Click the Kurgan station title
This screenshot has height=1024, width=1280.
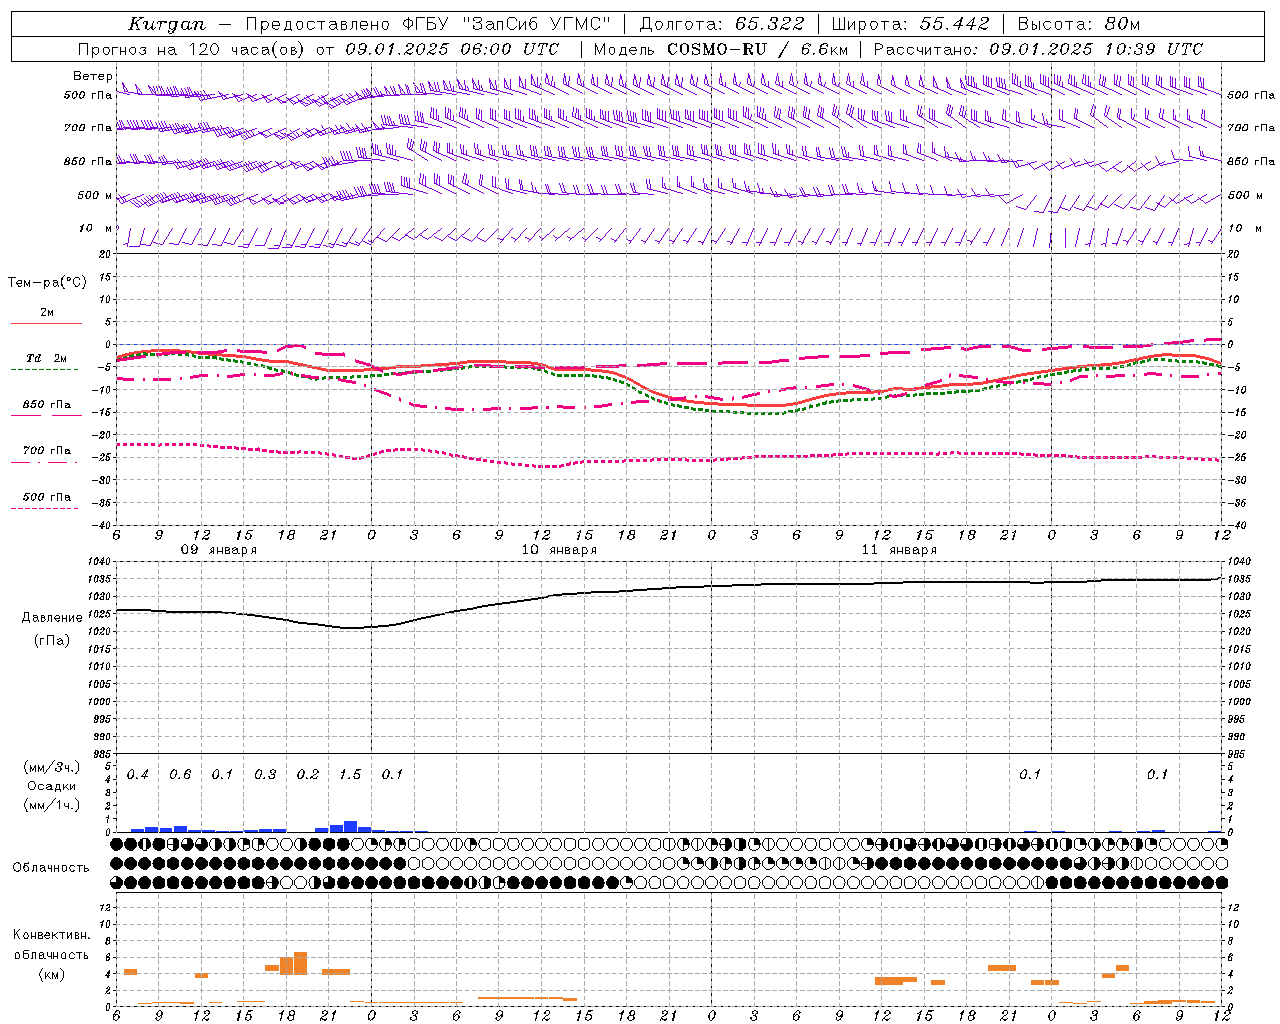click(x=166, y=24)
